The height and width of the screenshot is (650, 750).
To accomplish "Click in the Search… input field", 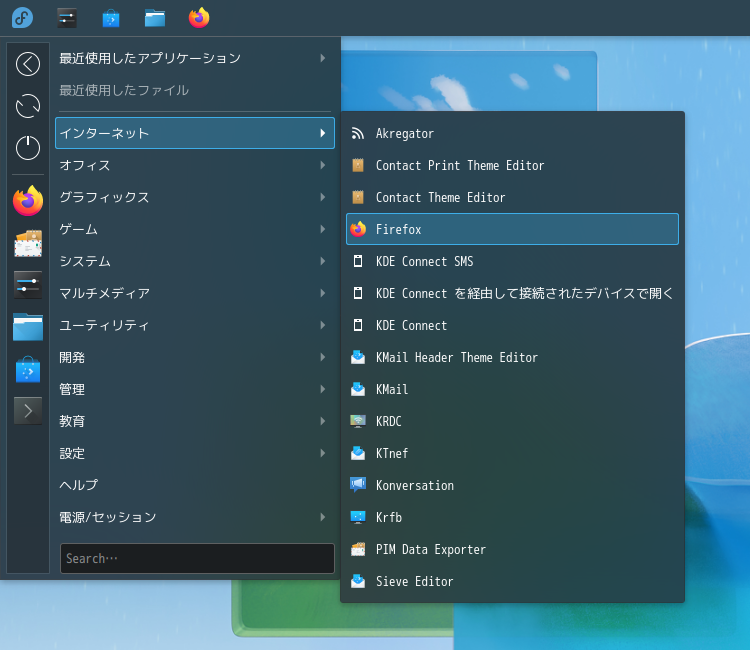I will (x=197, y=558).
